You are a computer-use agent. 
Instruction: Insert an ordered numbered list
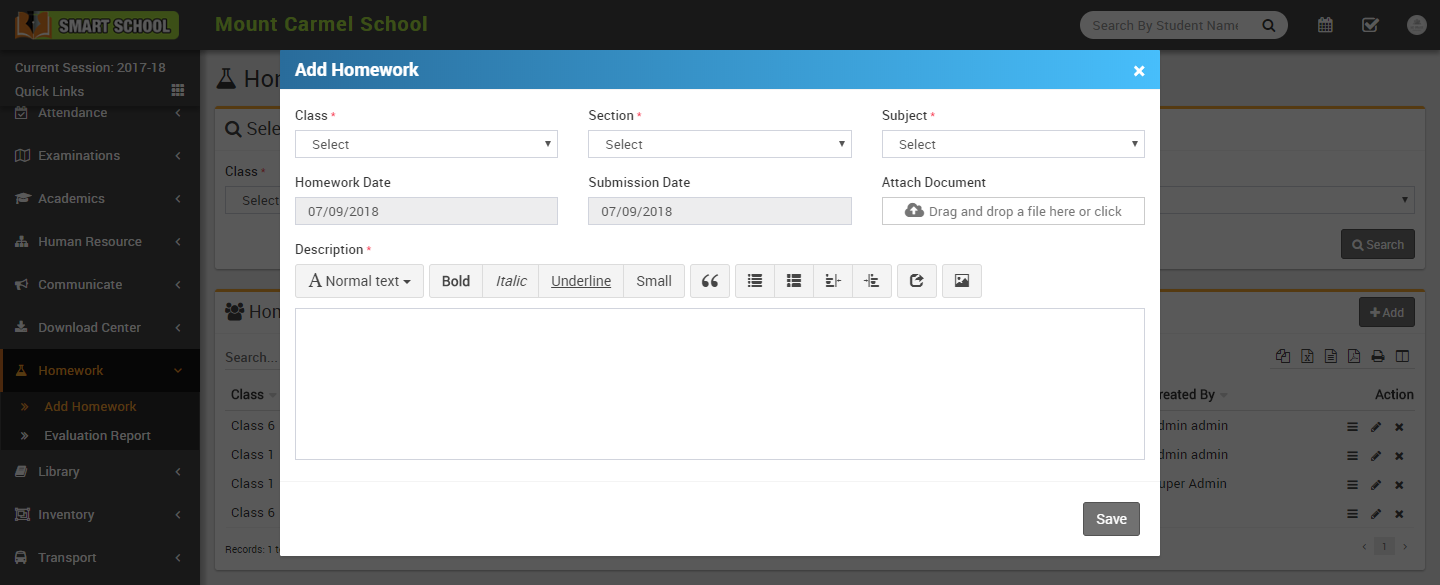pyautogui.click(x=794, y=281)
